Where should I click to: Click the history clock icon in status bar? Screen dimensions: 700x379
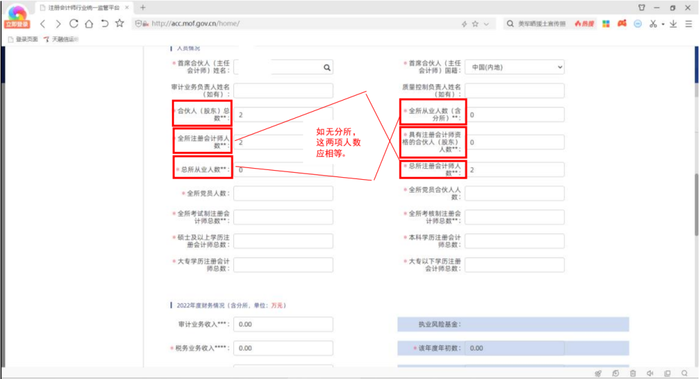616,373
